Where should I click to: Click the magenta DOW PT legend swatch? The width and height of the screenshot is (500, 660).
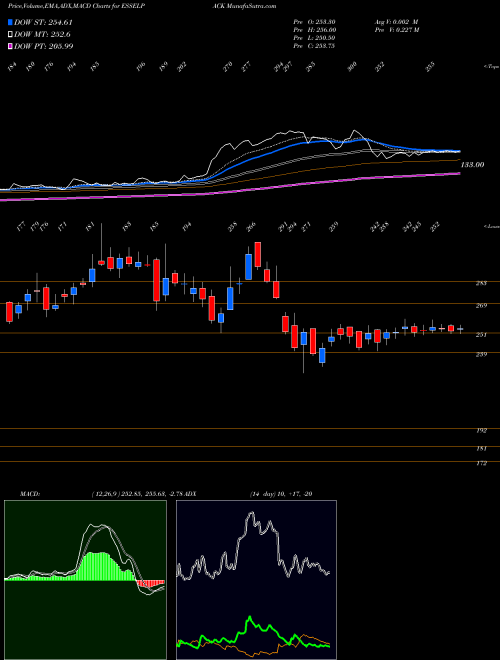pyautogui.click(x=10, y=46)
